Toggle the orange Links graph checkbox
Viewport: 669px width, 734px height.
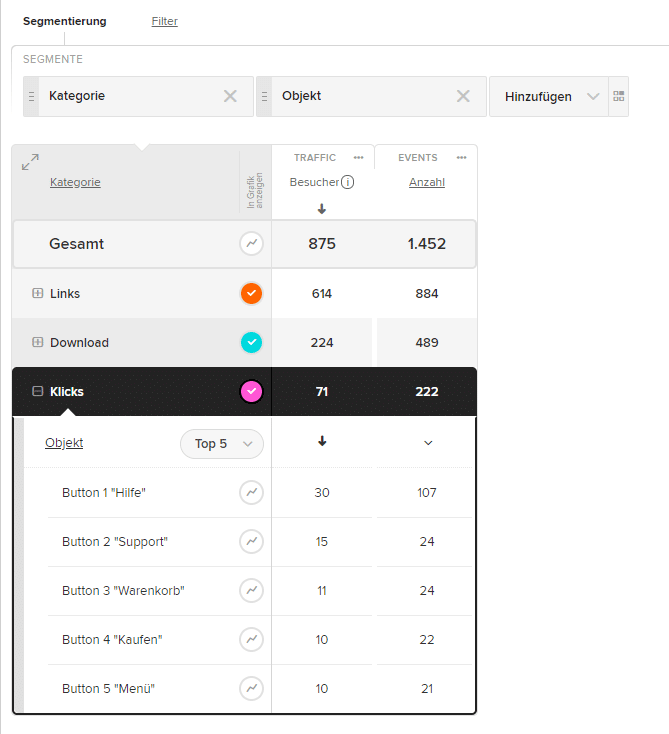click(x=251, y=294)
